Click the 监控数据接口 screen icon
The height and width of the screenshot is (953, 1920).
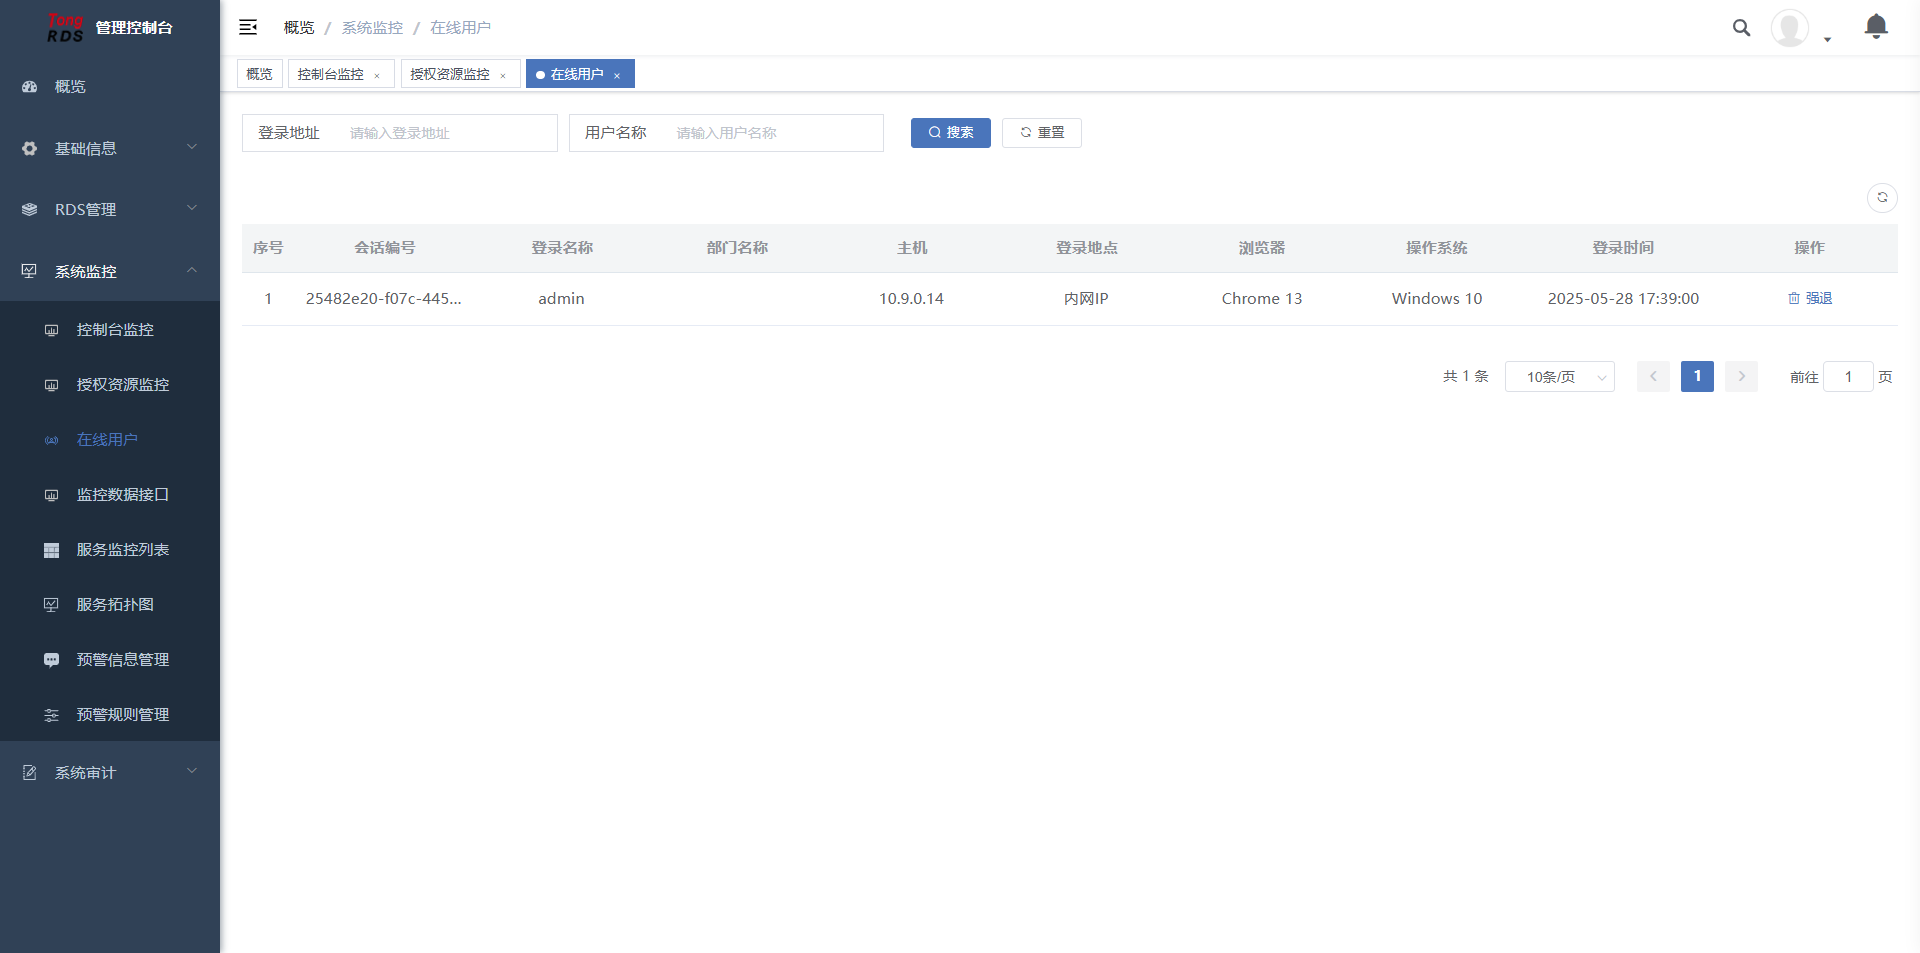click(x=52, y=495)
